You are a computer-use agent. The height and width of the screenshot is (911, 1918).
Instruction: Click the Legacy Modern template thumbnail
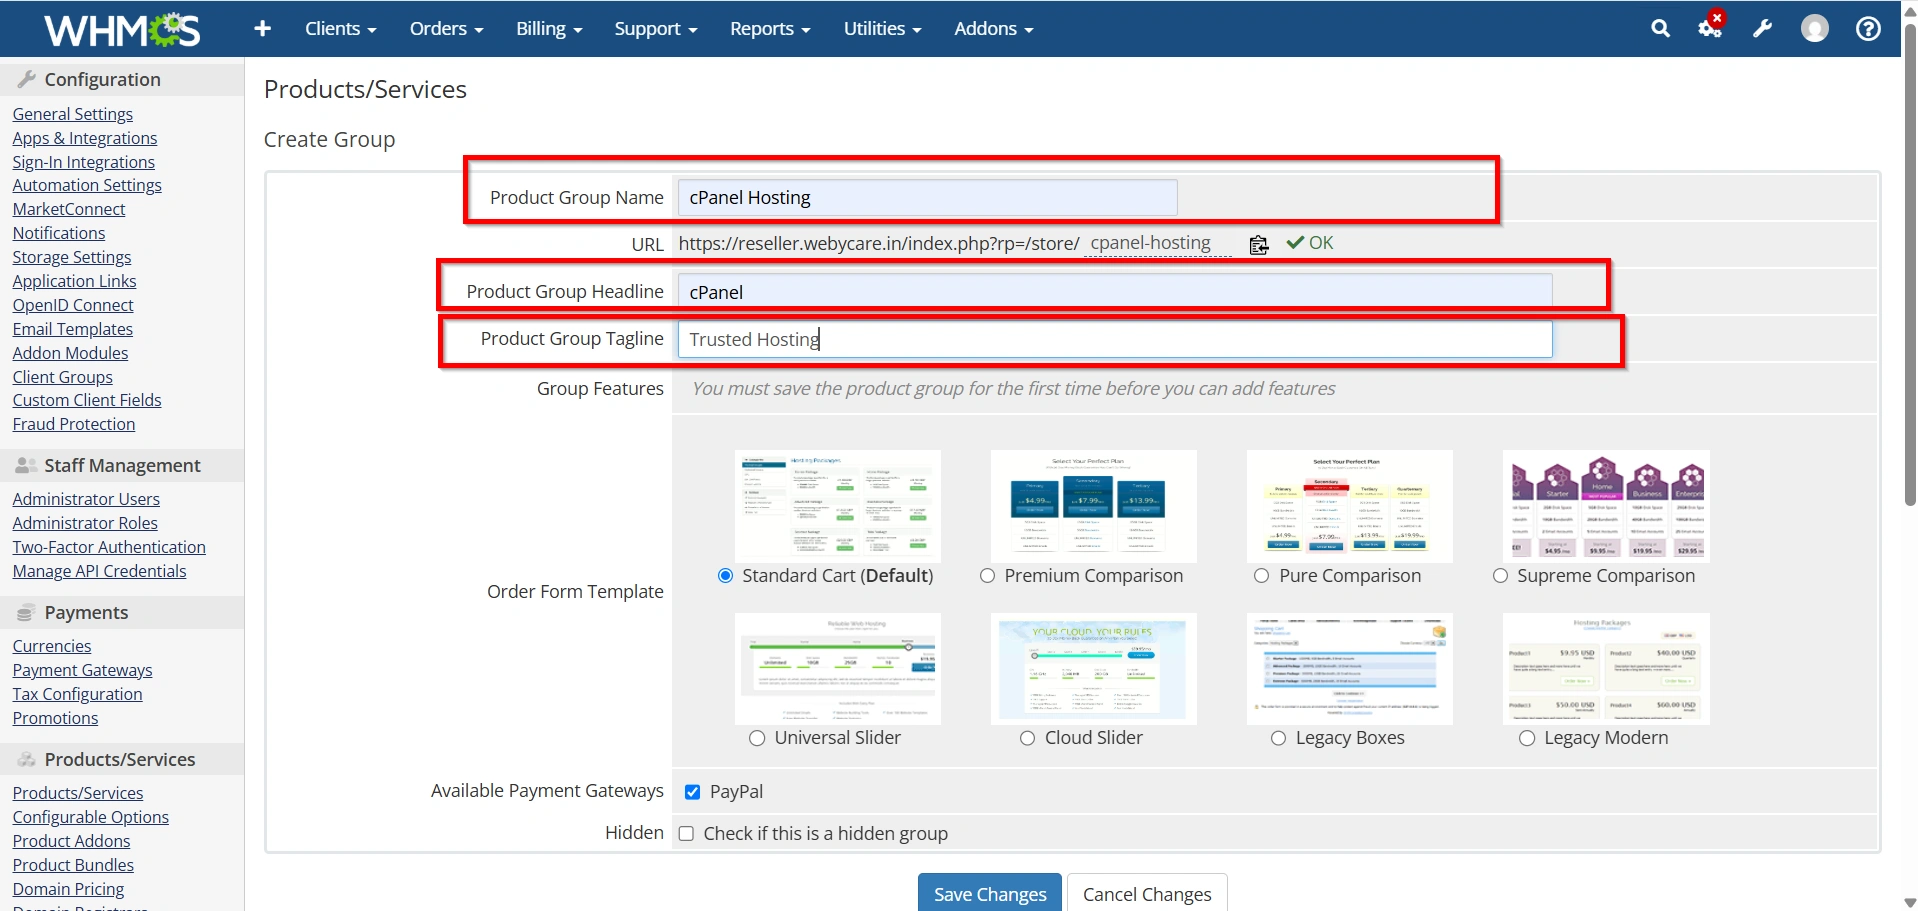pyautogui.click(x=1606, y=668)
